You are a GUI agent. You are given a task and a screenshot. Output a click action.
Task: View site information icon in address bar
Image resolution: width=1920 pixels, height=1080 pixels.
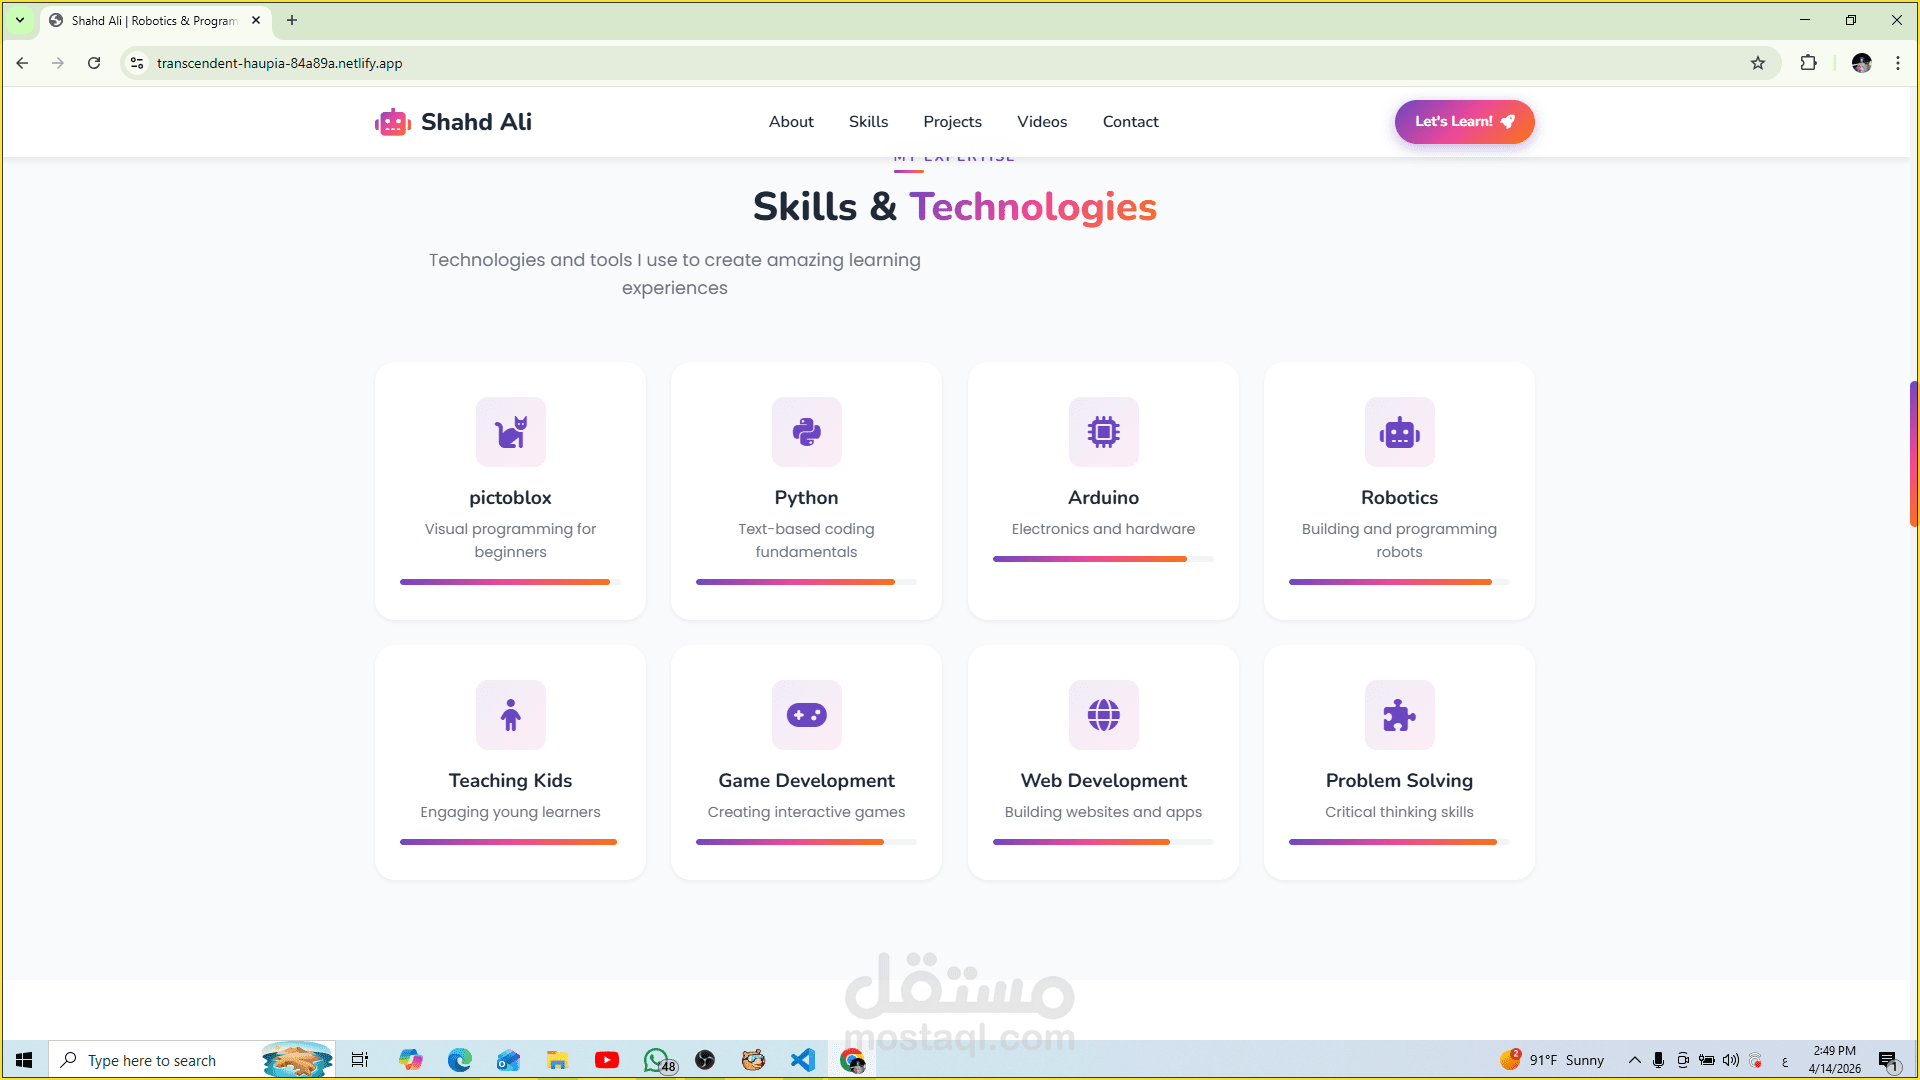click(137, 63)
